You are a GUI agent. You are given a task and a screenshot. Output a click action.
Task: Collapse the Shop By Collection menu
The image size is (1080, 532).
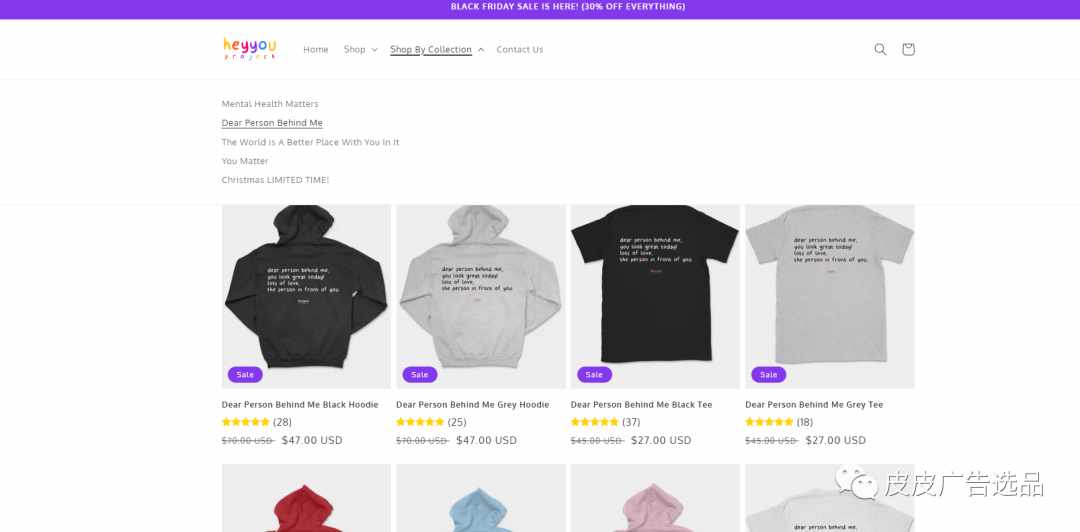tap(437, 49)
